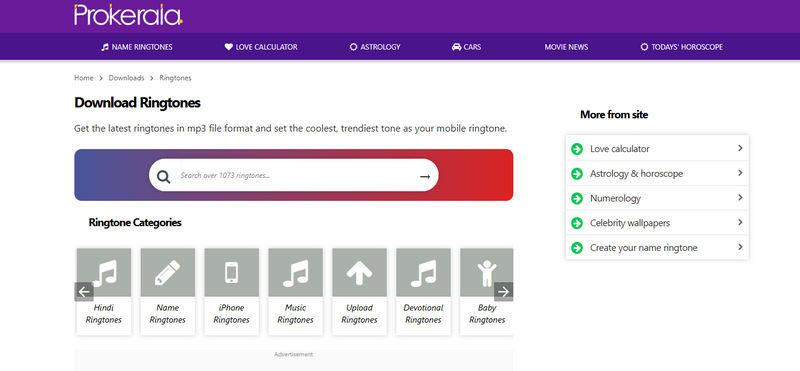Click the Devotional Ringtones label
Image resolution: width=800 pixels, height=371 pixels.
(x=423, y=314)
